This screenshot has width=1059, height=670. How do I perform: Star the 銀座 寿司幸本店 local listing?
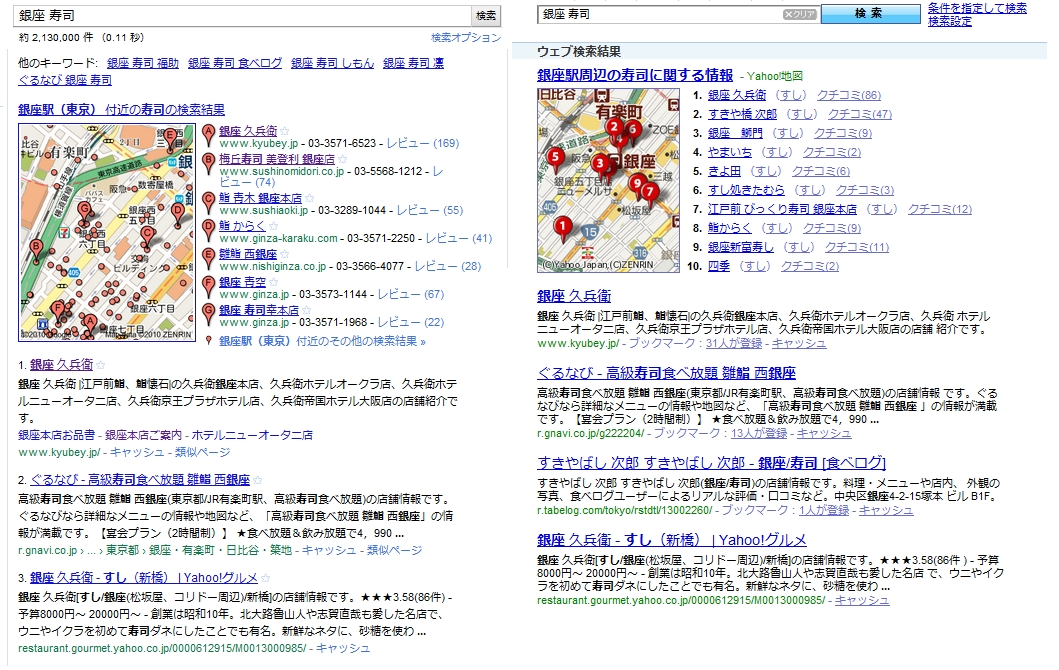[x=307, y=311]
